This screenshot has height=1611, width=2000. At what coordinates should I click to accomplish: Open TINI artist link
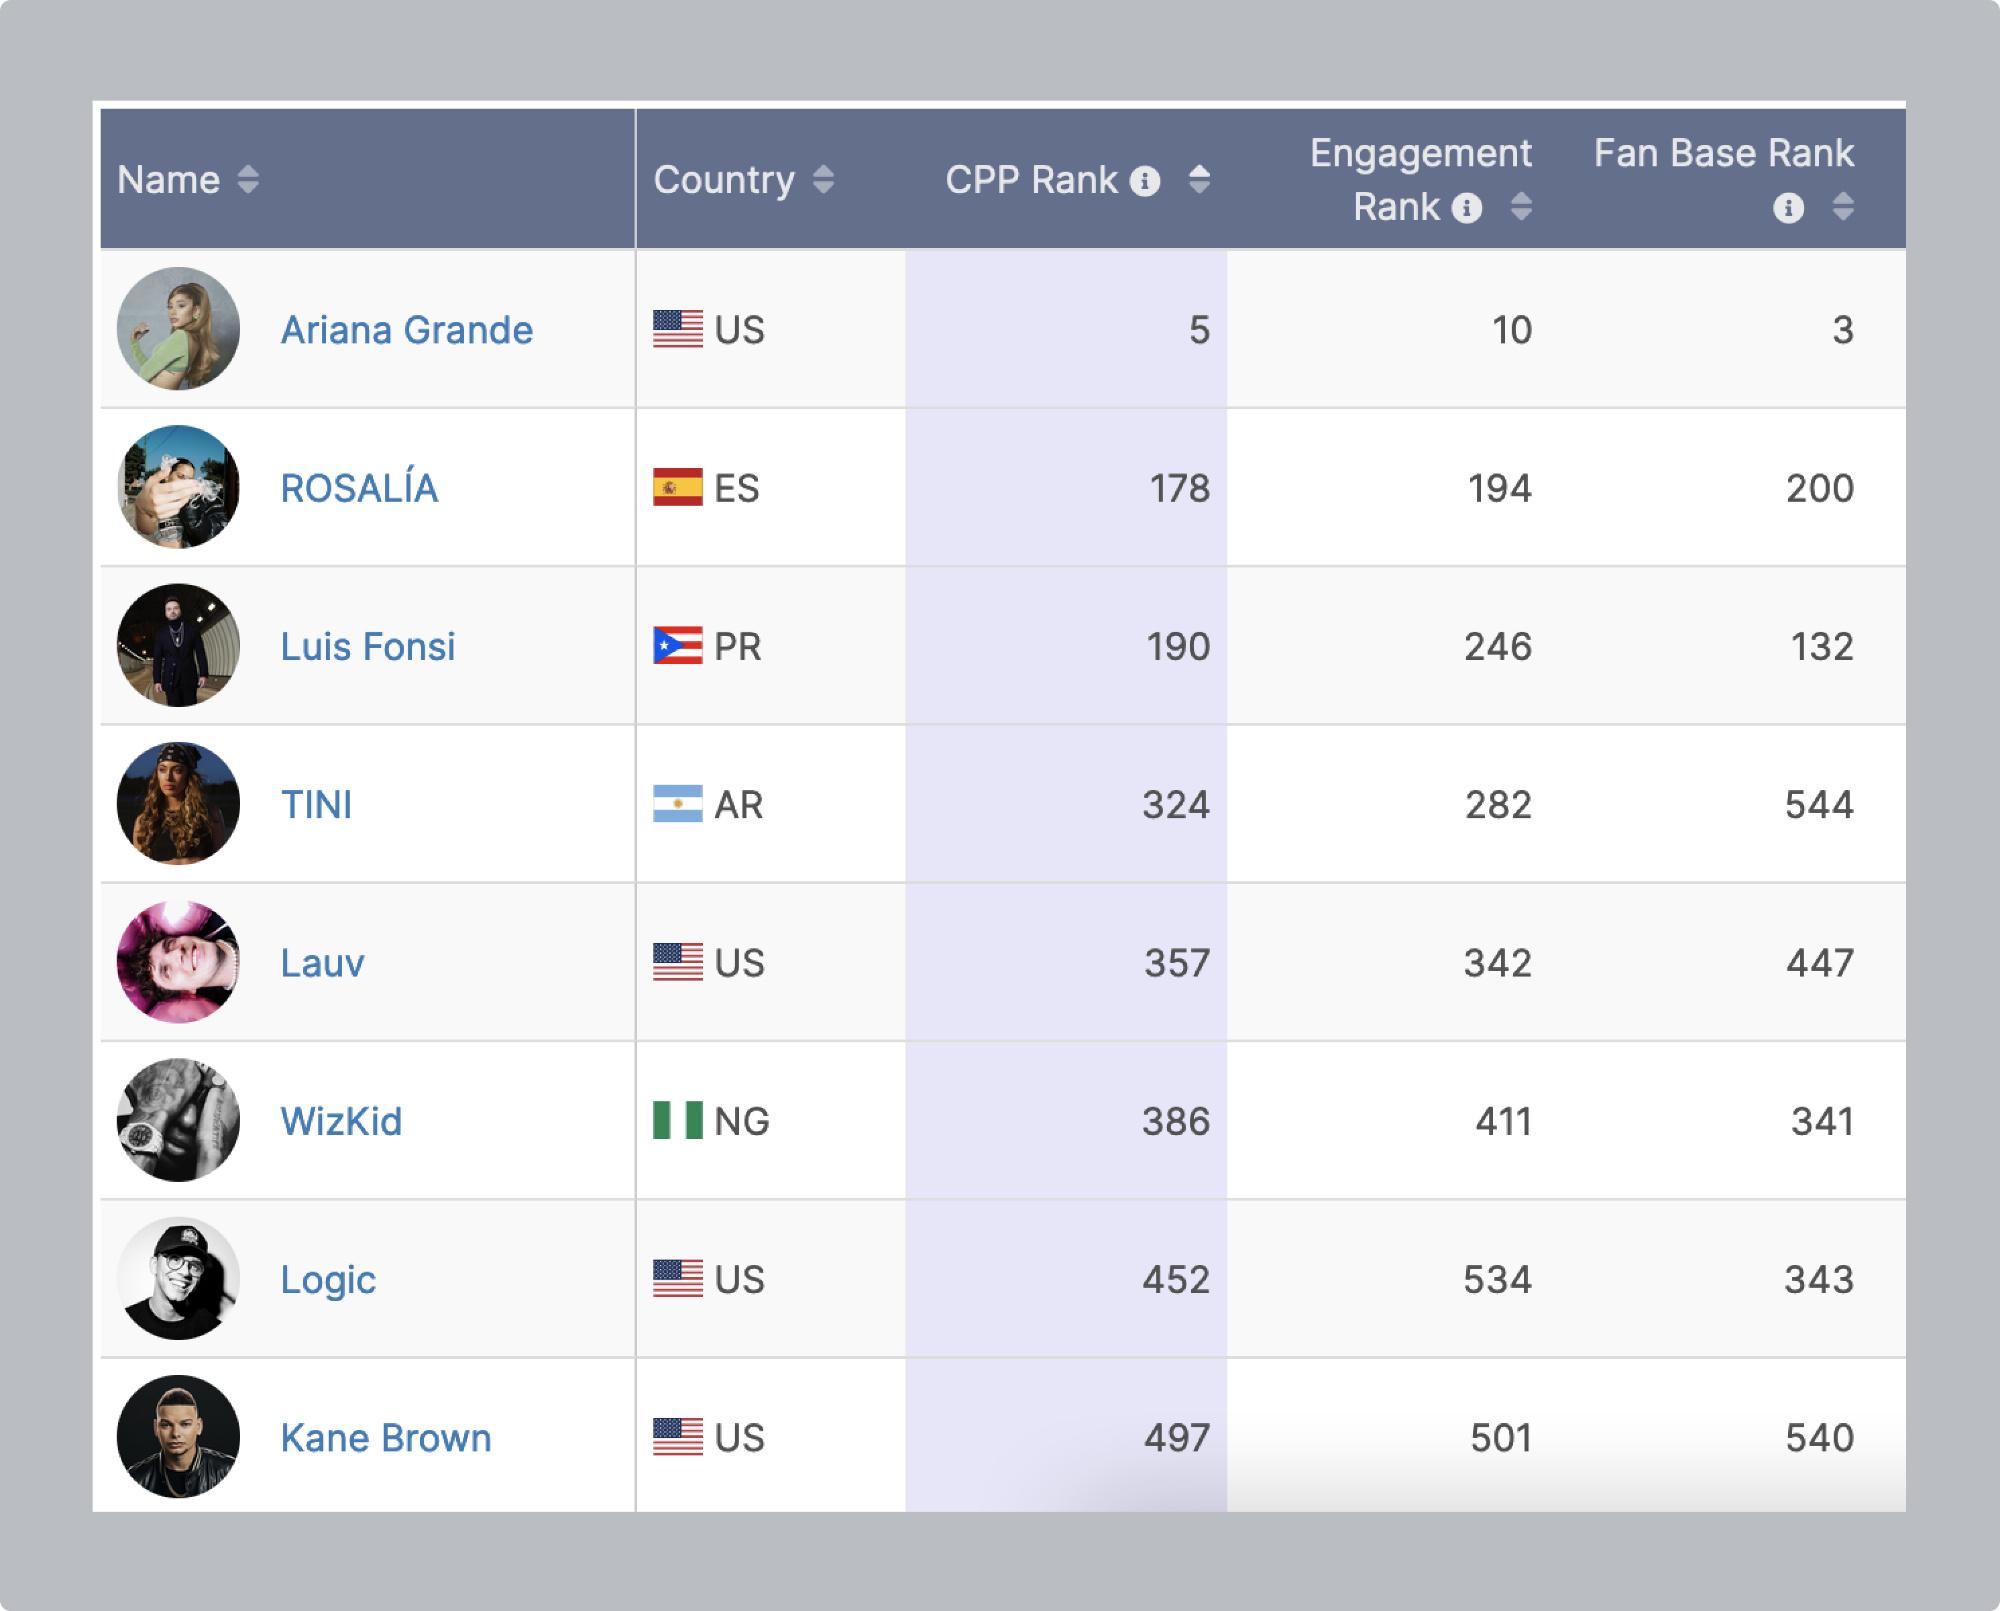click(316, 805)
